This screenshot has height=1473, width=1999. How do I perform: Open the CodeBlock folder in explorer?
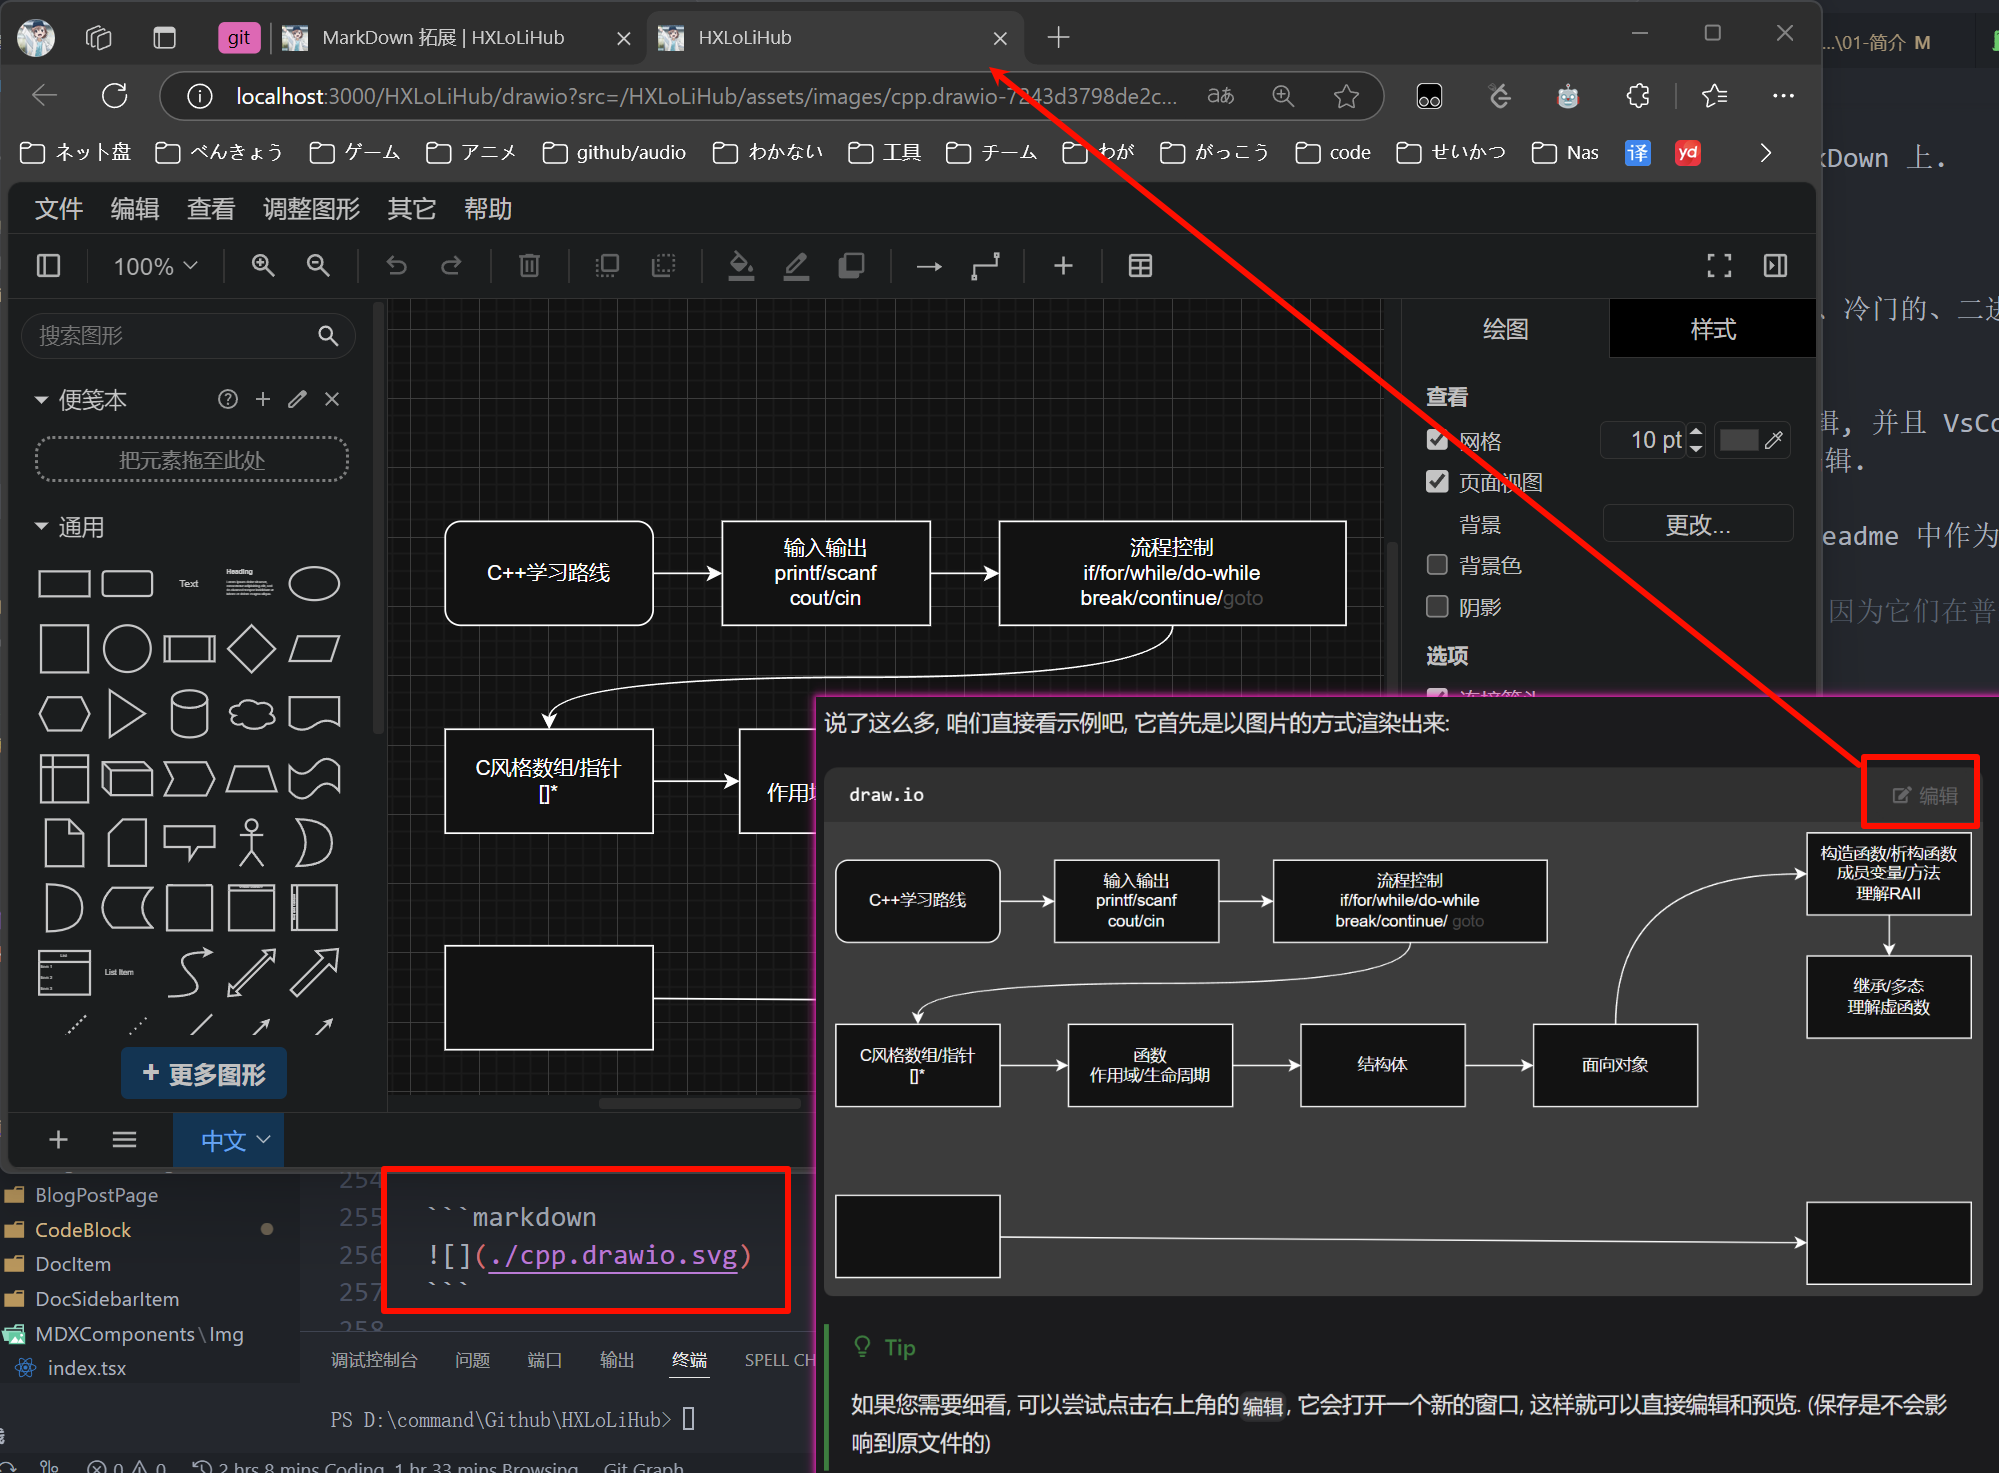pyautogui.click(x=83, y=1230)
